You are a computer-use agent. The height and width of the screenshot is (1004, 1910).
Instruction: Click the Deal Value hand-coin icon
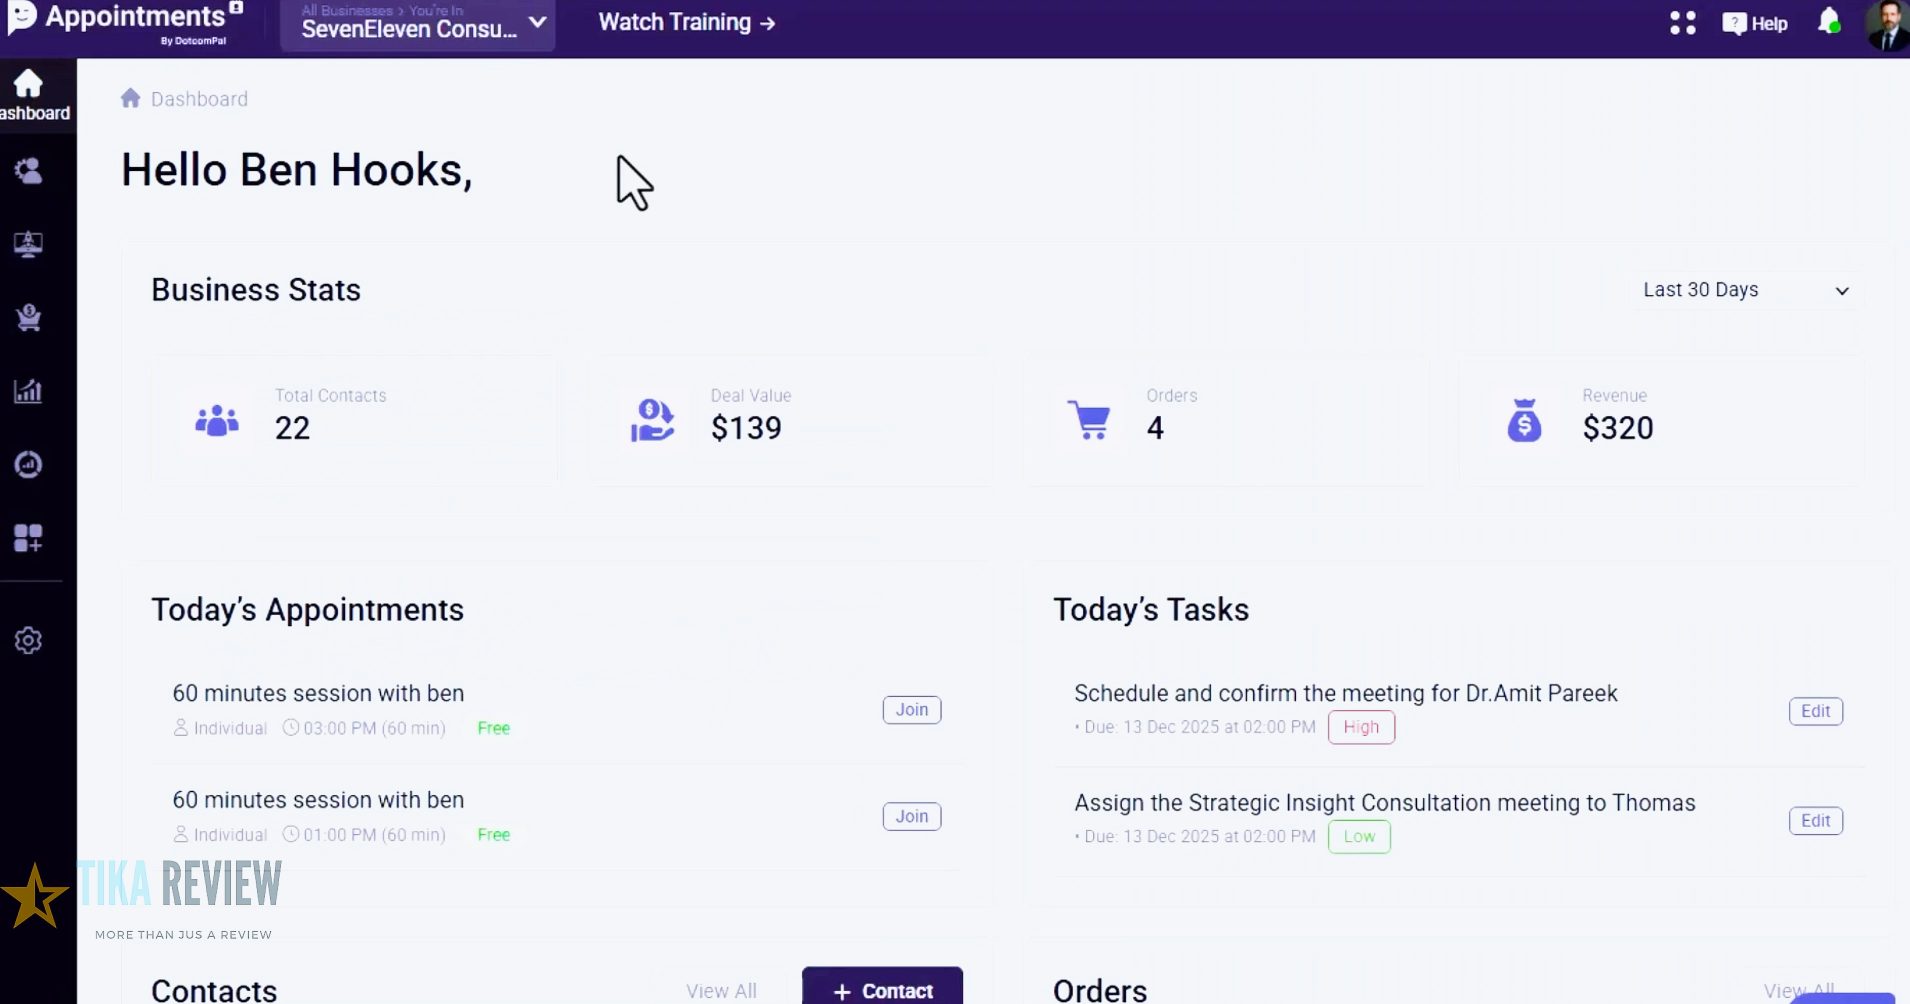click(x=652, y=420)
